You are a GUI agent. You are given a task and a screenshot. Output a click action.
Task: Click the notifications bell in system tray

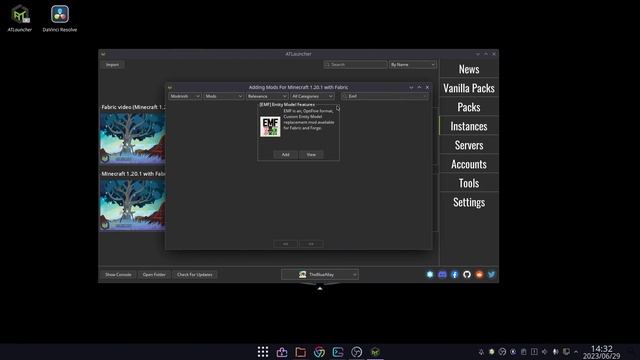tap(481, 352)
